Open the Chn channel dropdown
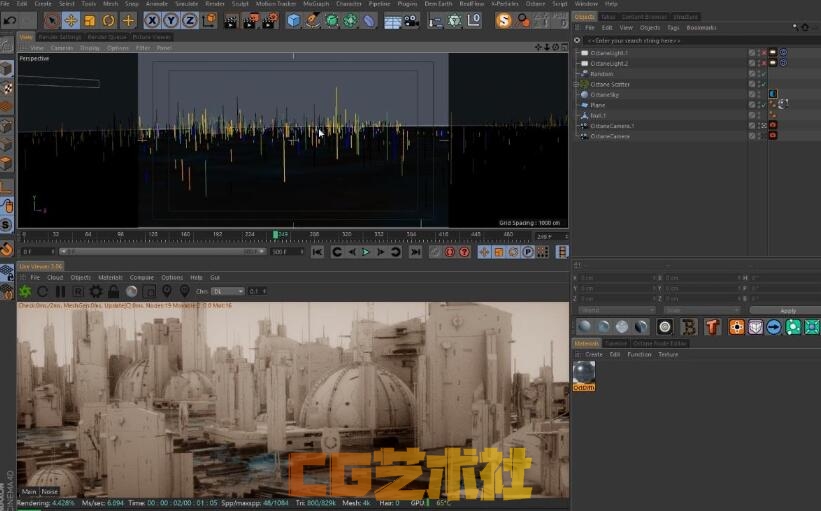The height and width of the screenshot is (511, 821). tap(227, 292)
